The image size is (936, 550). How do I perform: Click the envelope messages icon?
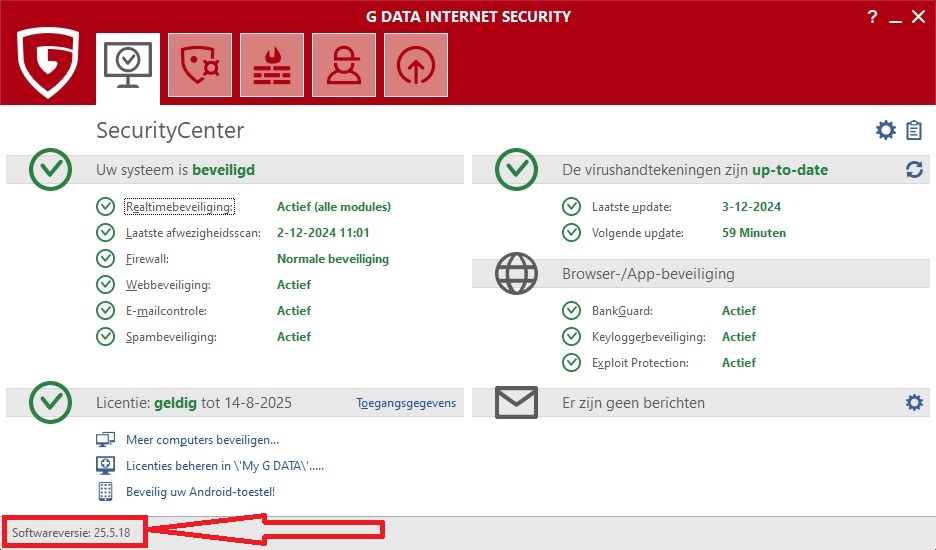[516, 402]
